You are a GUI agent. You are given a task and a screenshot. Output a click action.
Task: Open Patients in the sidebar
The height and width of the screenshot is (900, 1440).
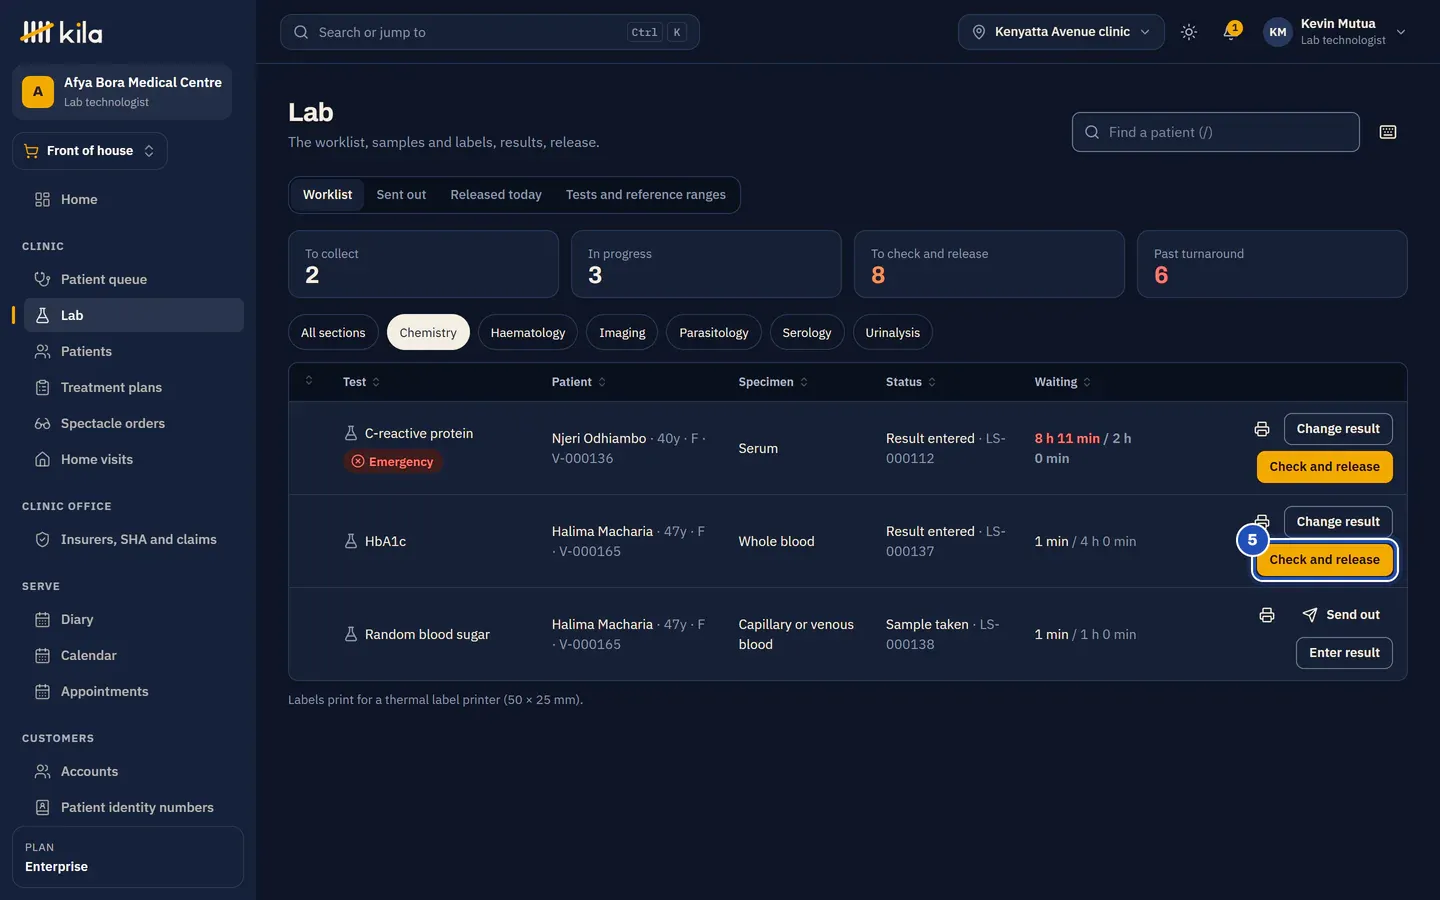pyautogui.click(x=134, y=352)
